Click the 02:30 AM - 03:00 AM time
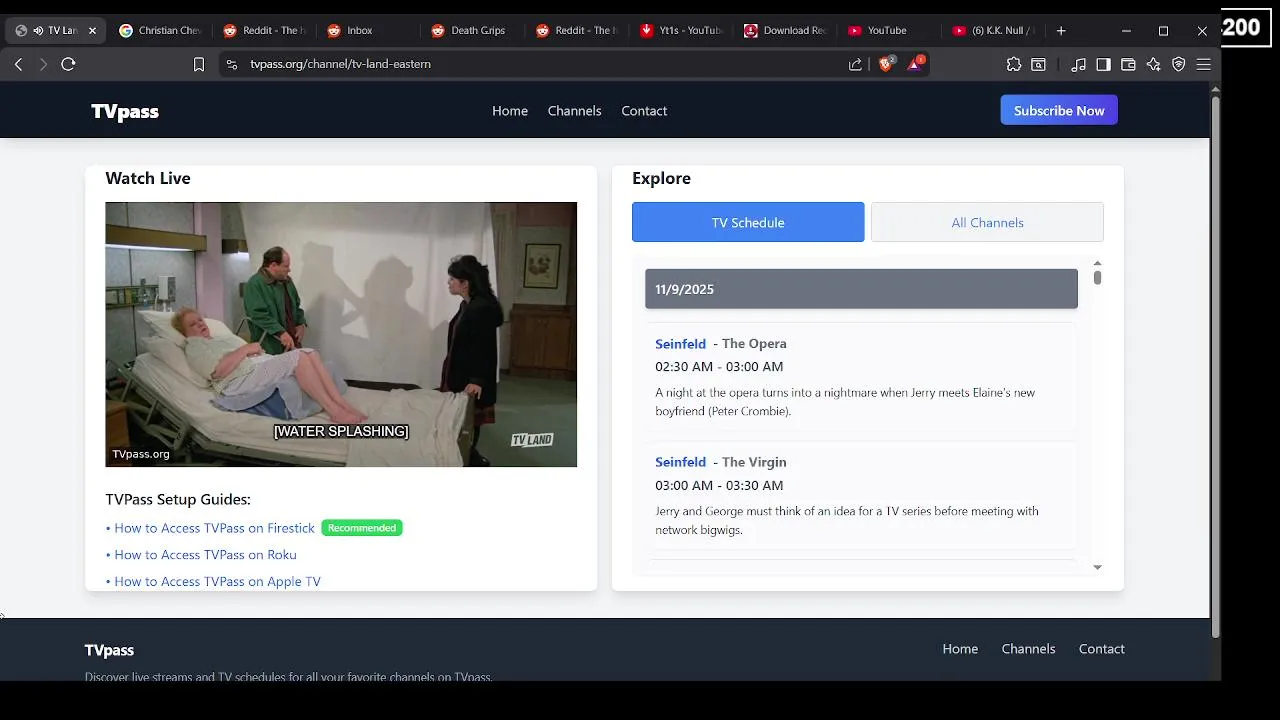1280x720 pixels. tap(719, 367)
